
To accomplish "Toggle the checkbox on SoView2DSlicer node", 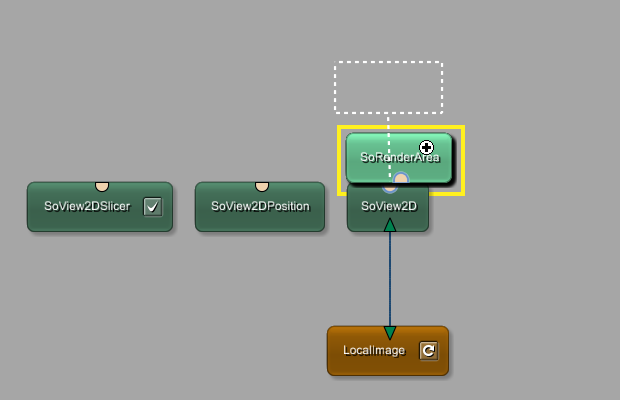I will [x=152, y=207].
